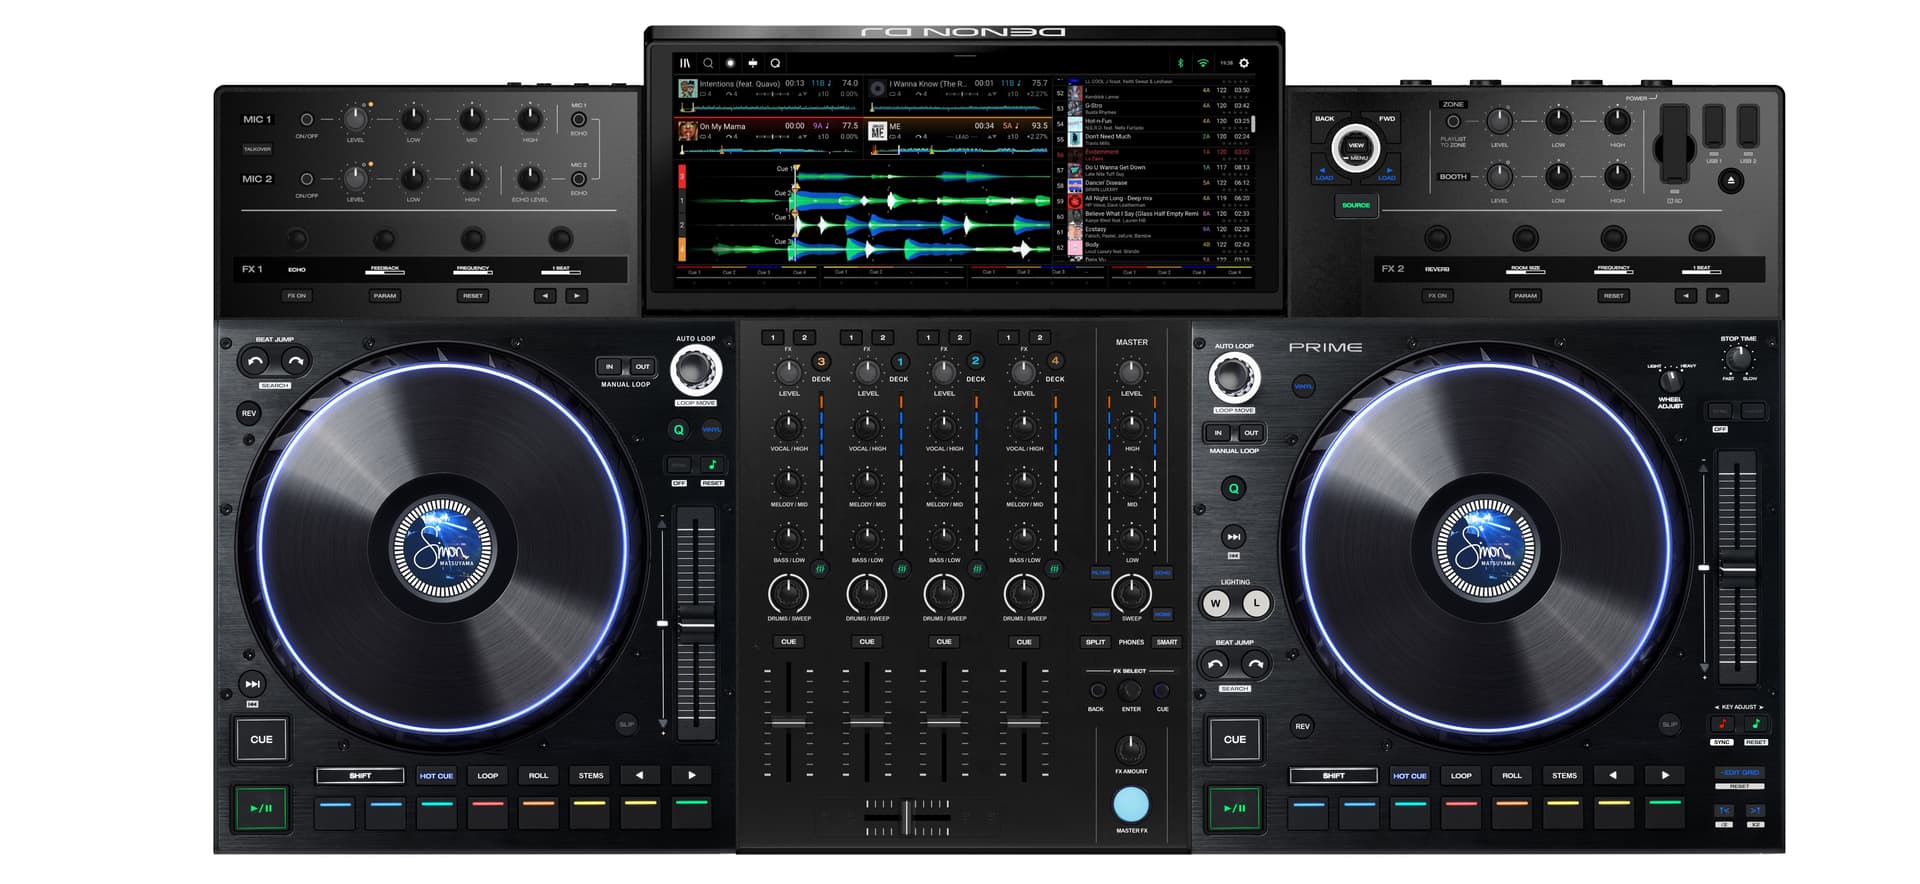Screen dimensions: 1920x884
Task: Select ROLL pad mode on right deck
Action: pos(1512,775)
